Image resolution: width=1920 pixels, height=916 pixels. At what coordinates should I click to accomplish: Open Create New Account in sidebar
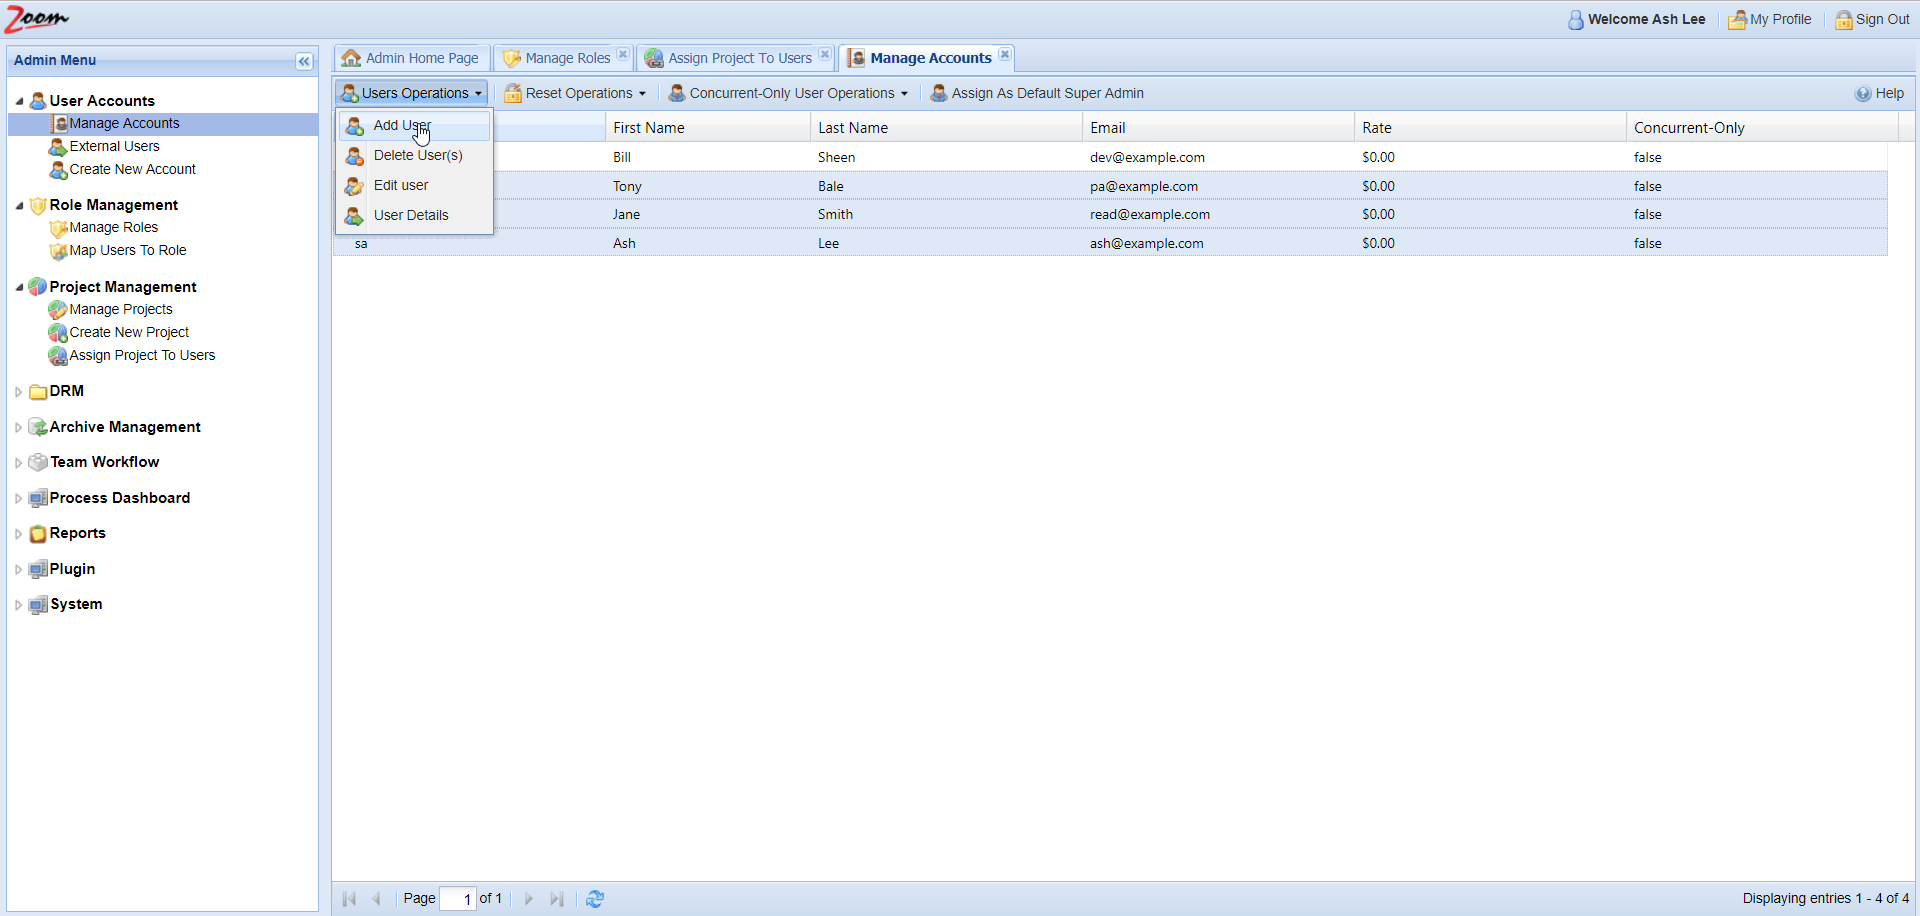click(132, 170)
